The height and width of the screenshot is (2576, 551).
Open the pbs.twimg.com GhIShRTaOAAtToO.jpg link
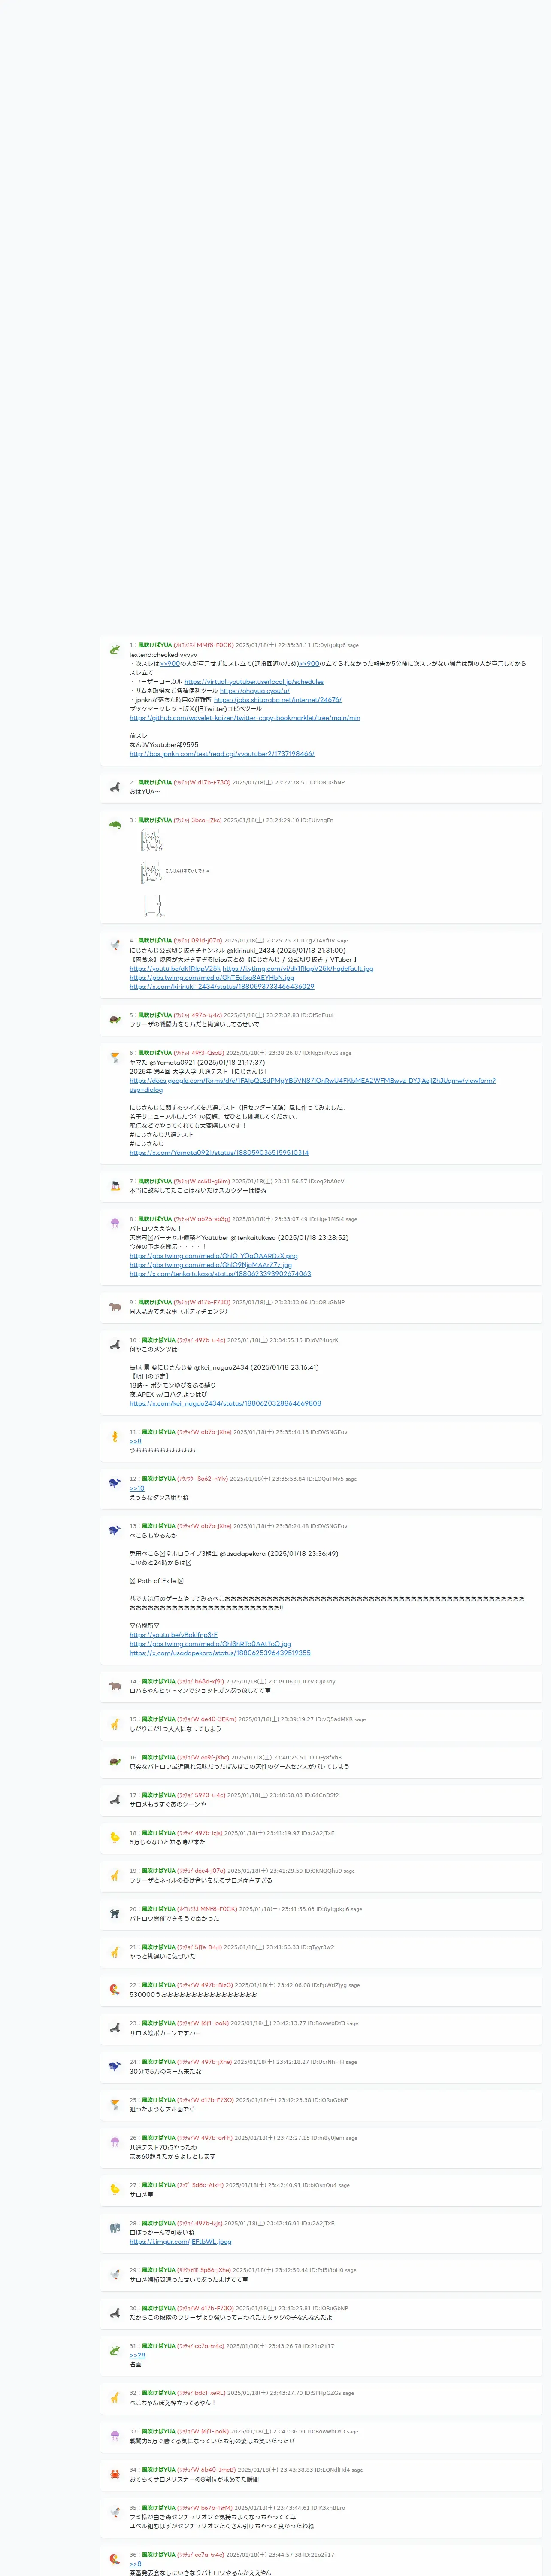coord(210,1644)
